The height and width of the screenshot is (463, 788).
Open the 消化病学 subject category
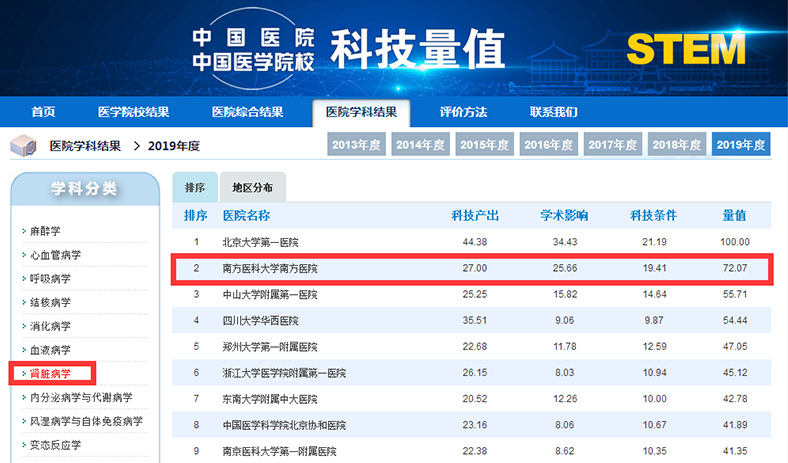tap(50, 326)
